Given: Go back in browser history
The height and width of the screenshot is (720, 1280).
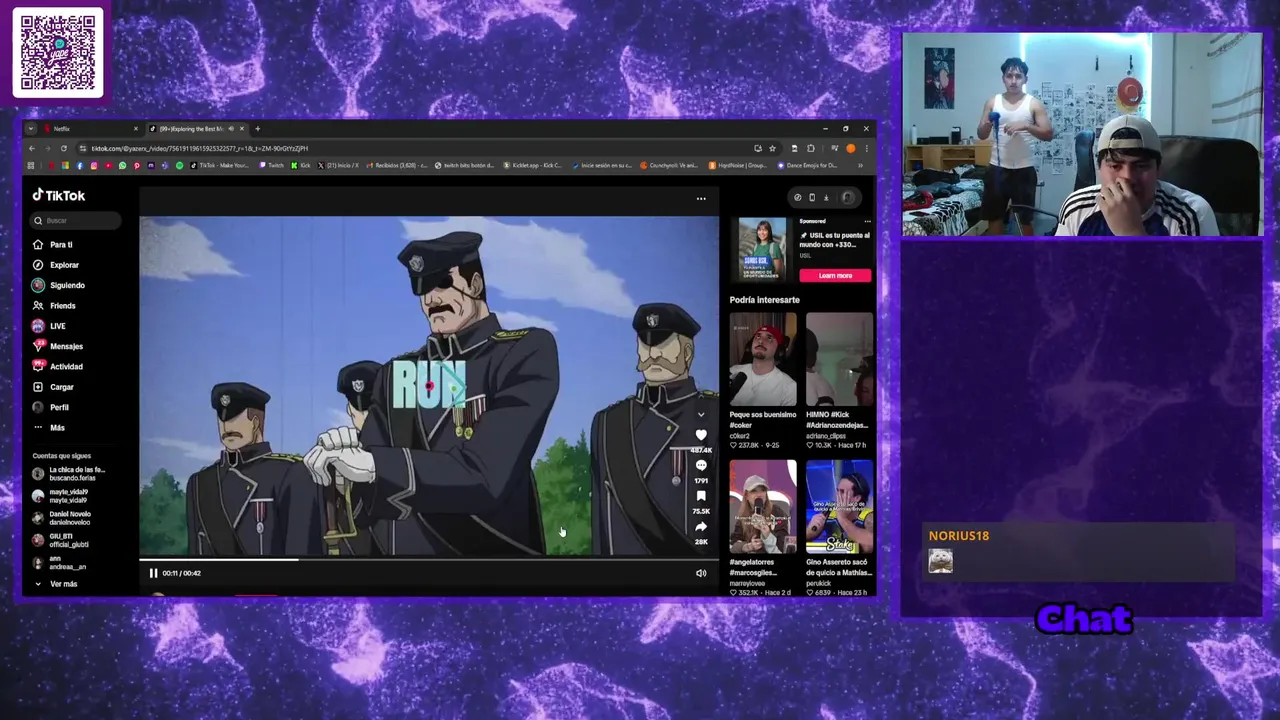Looking at the screenshot, I should 31,148.
